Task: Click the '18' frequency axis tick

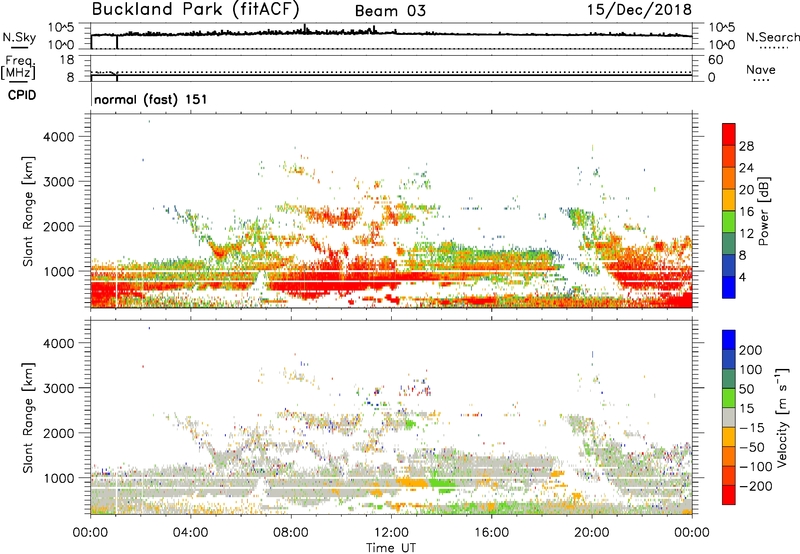Action: (x=67, y=60)
